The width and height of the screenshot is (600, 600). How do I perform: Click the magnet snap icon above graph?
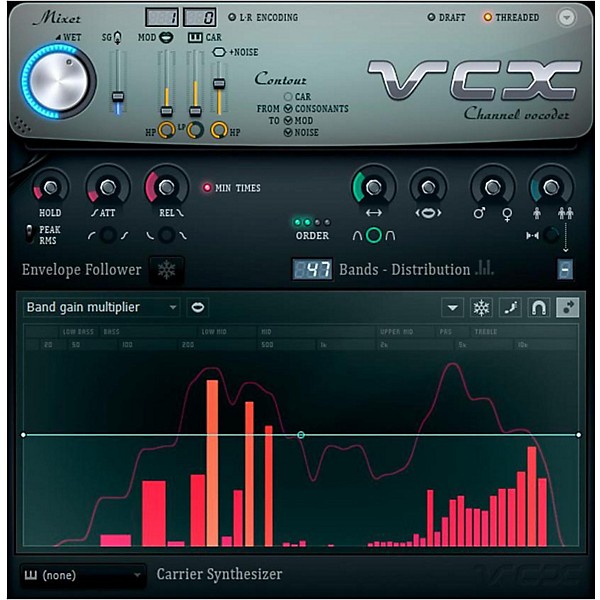539,308
